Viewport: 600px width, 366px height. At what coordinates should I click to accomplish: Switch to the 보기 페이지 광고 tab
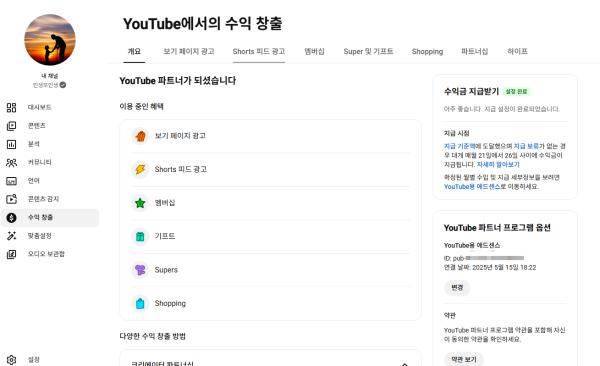pyautogui.click(x=189, y=51)
